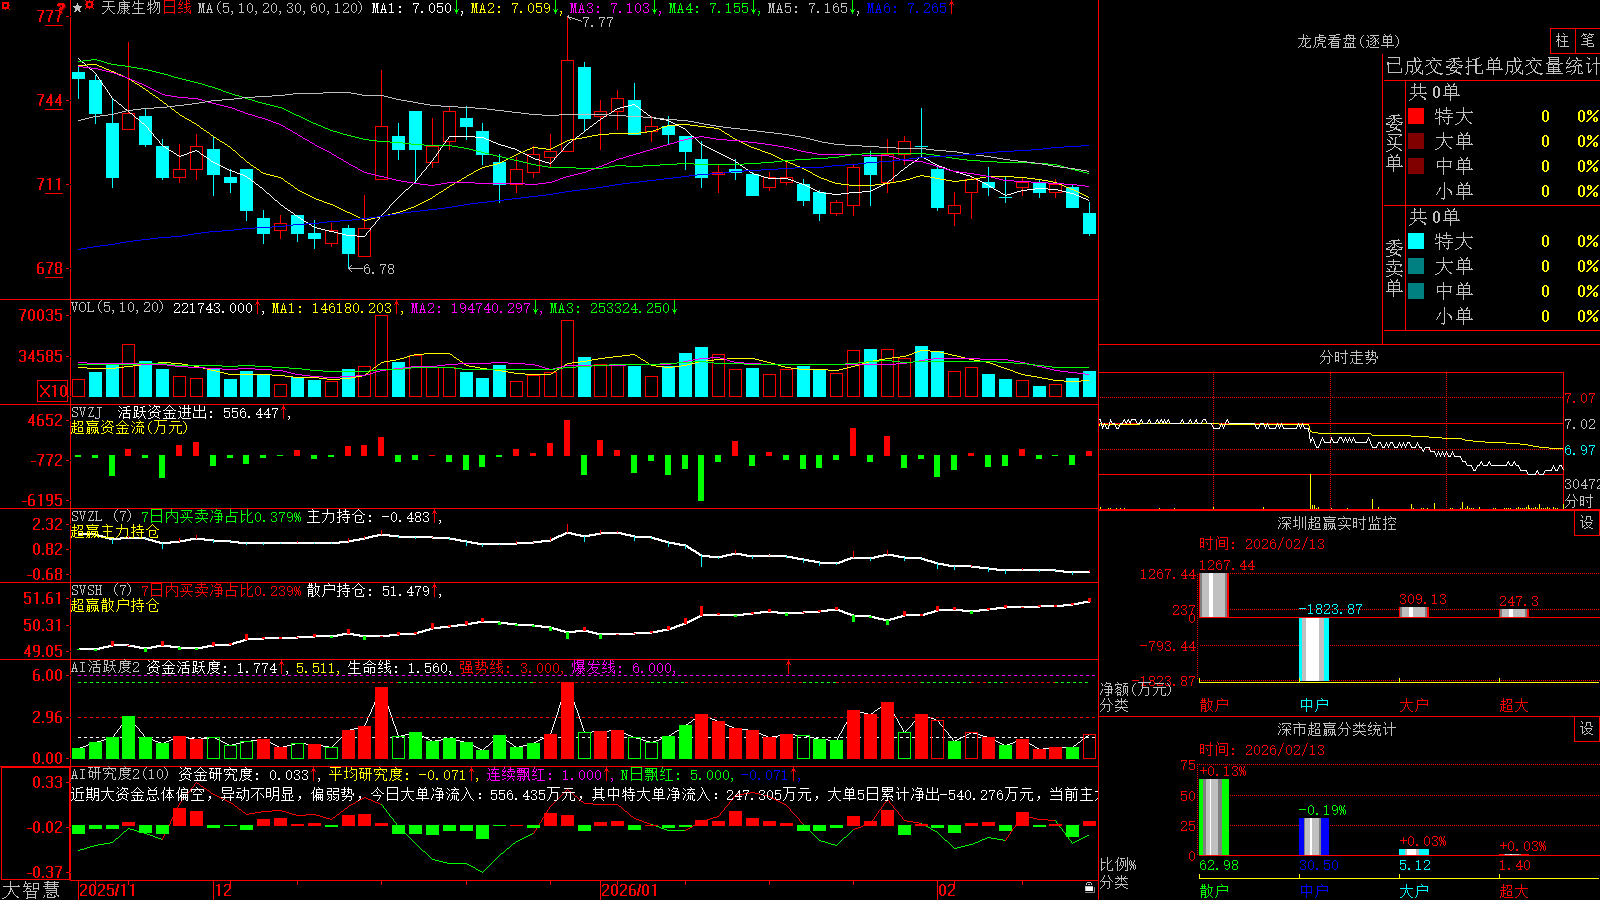Click 超大 bar valued 247.3
Viewport: 1600px width, 900px height.
[x=1514, y=613]
